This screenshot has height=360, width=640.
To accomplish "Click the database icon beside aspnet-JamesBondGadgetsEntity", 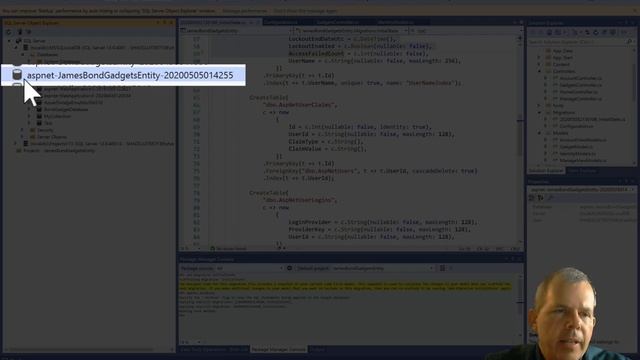I will click(17, 75).
